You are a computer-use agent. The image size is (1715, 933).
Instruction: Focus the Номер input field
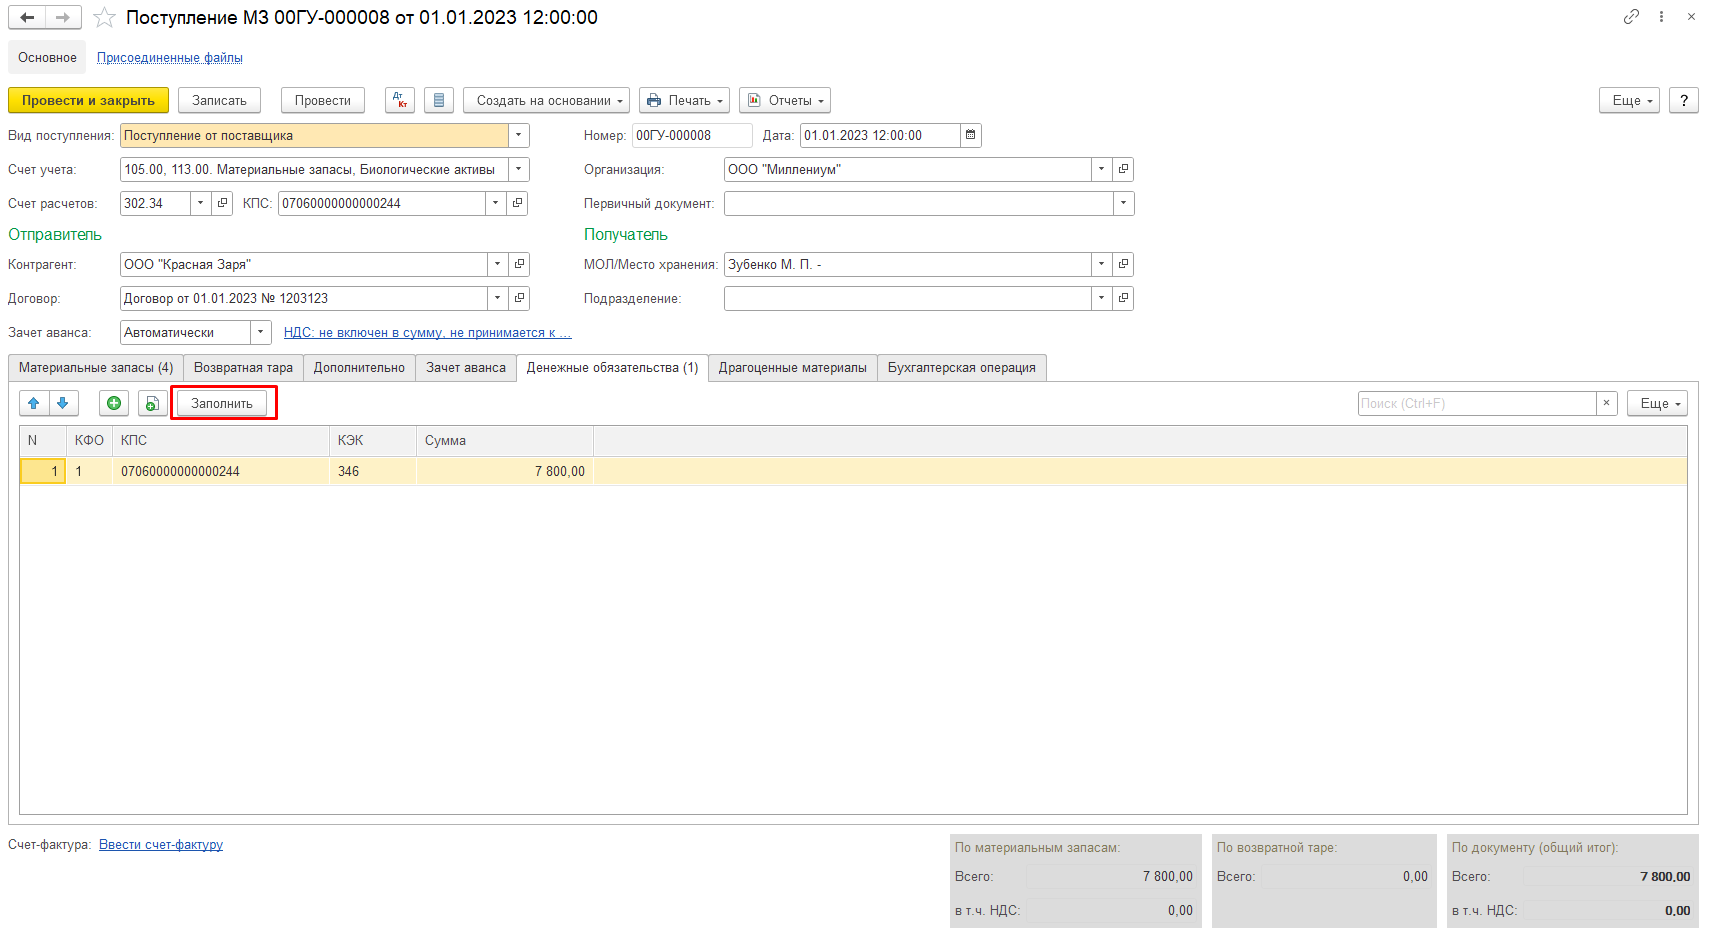tap(692, 135)
